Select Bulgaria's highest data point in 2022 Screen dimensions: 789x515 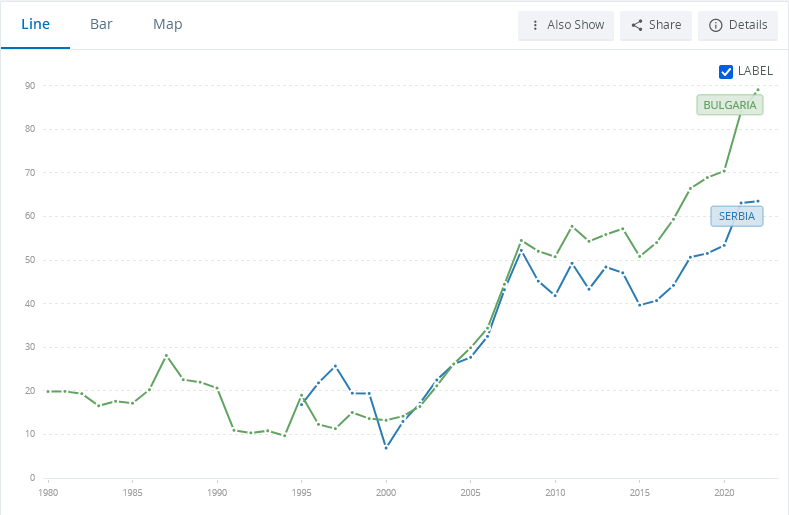click(758, 90)
